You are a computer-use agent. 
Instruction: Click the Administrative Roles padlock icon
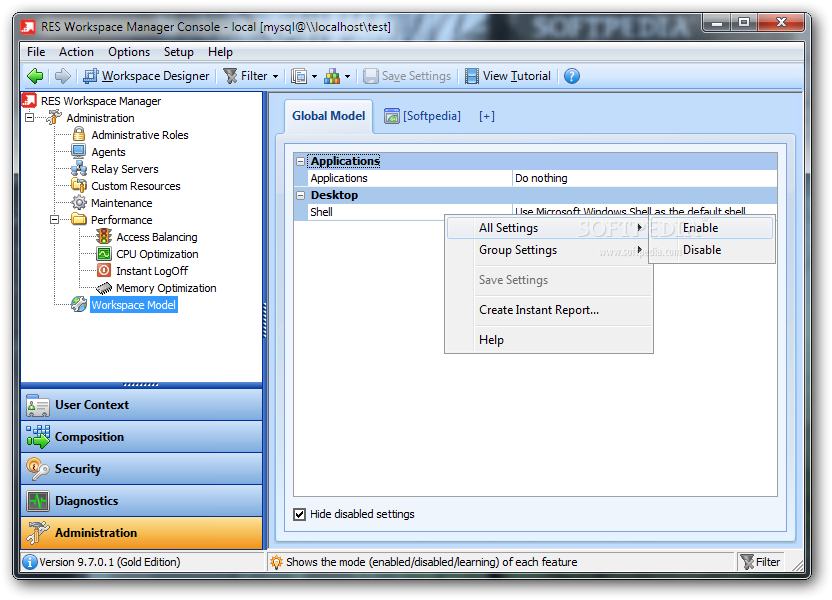click(79, 135)
